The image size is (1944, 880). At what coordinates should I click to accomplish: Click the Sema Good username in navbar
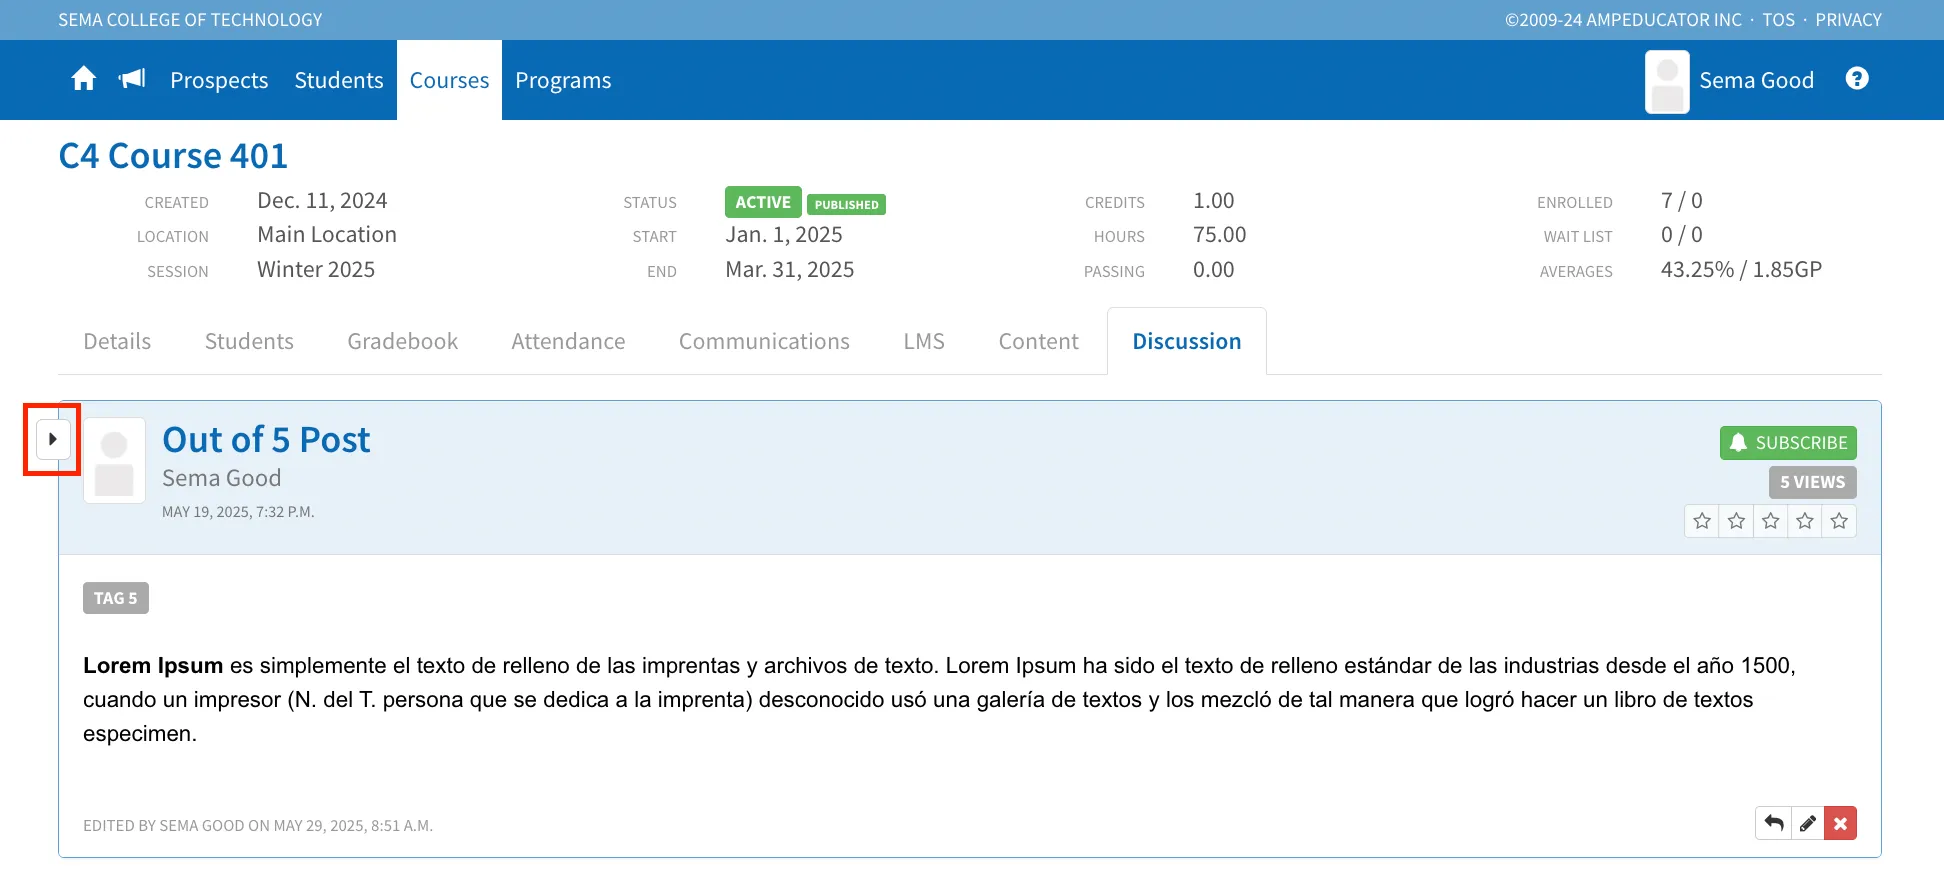point(1756,80)
